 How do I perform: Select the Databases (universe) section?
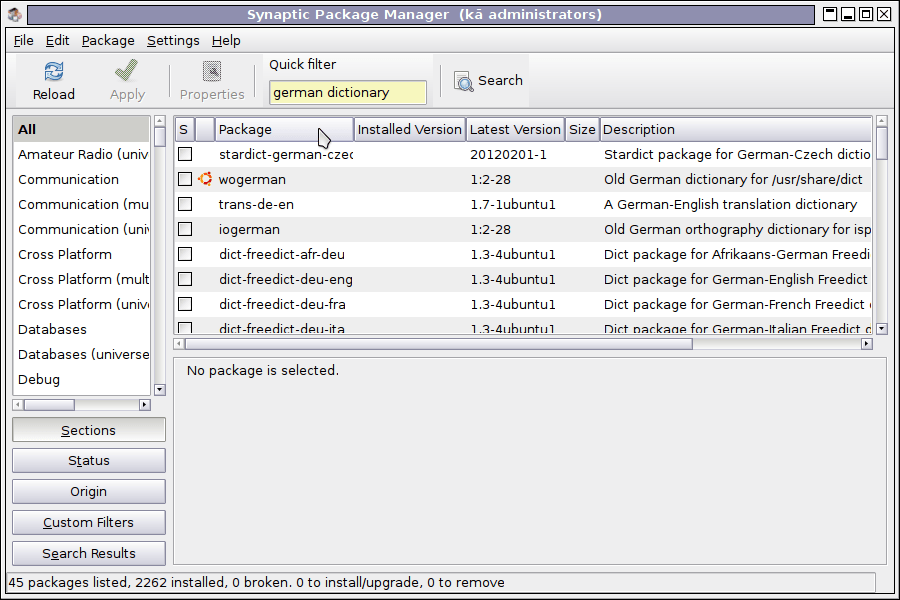click(81, 354)
